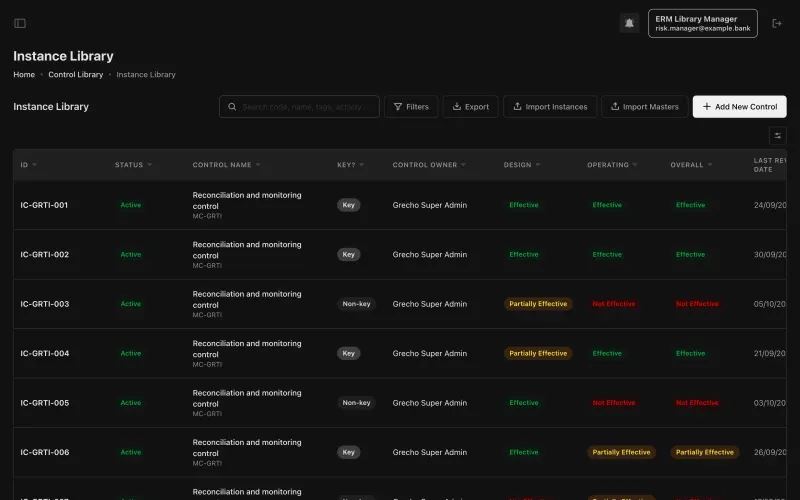800x500 pixels.
Task: Click Effective design value for IC-GRTI-001
Action: 523,205
